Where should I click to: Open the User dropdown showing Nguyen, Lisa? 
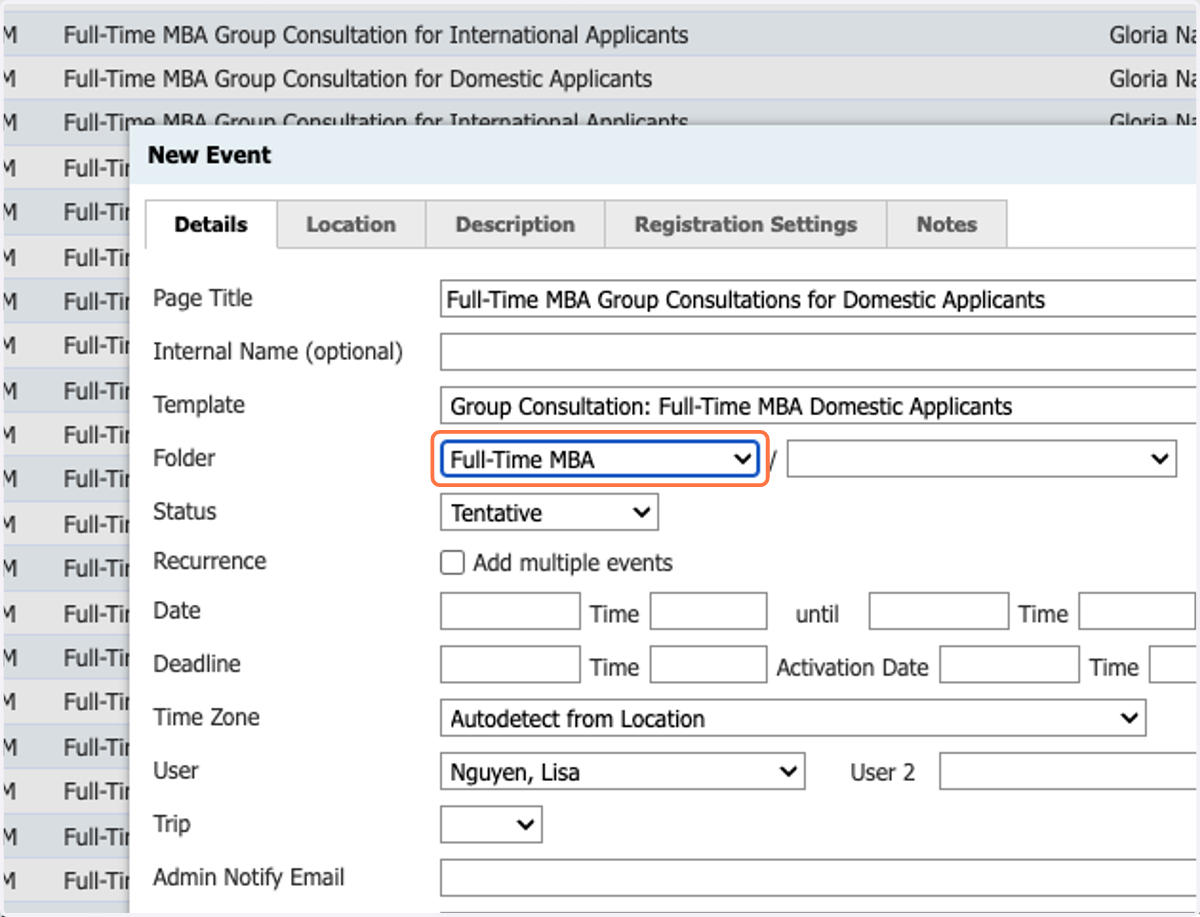tap(622, 772)
